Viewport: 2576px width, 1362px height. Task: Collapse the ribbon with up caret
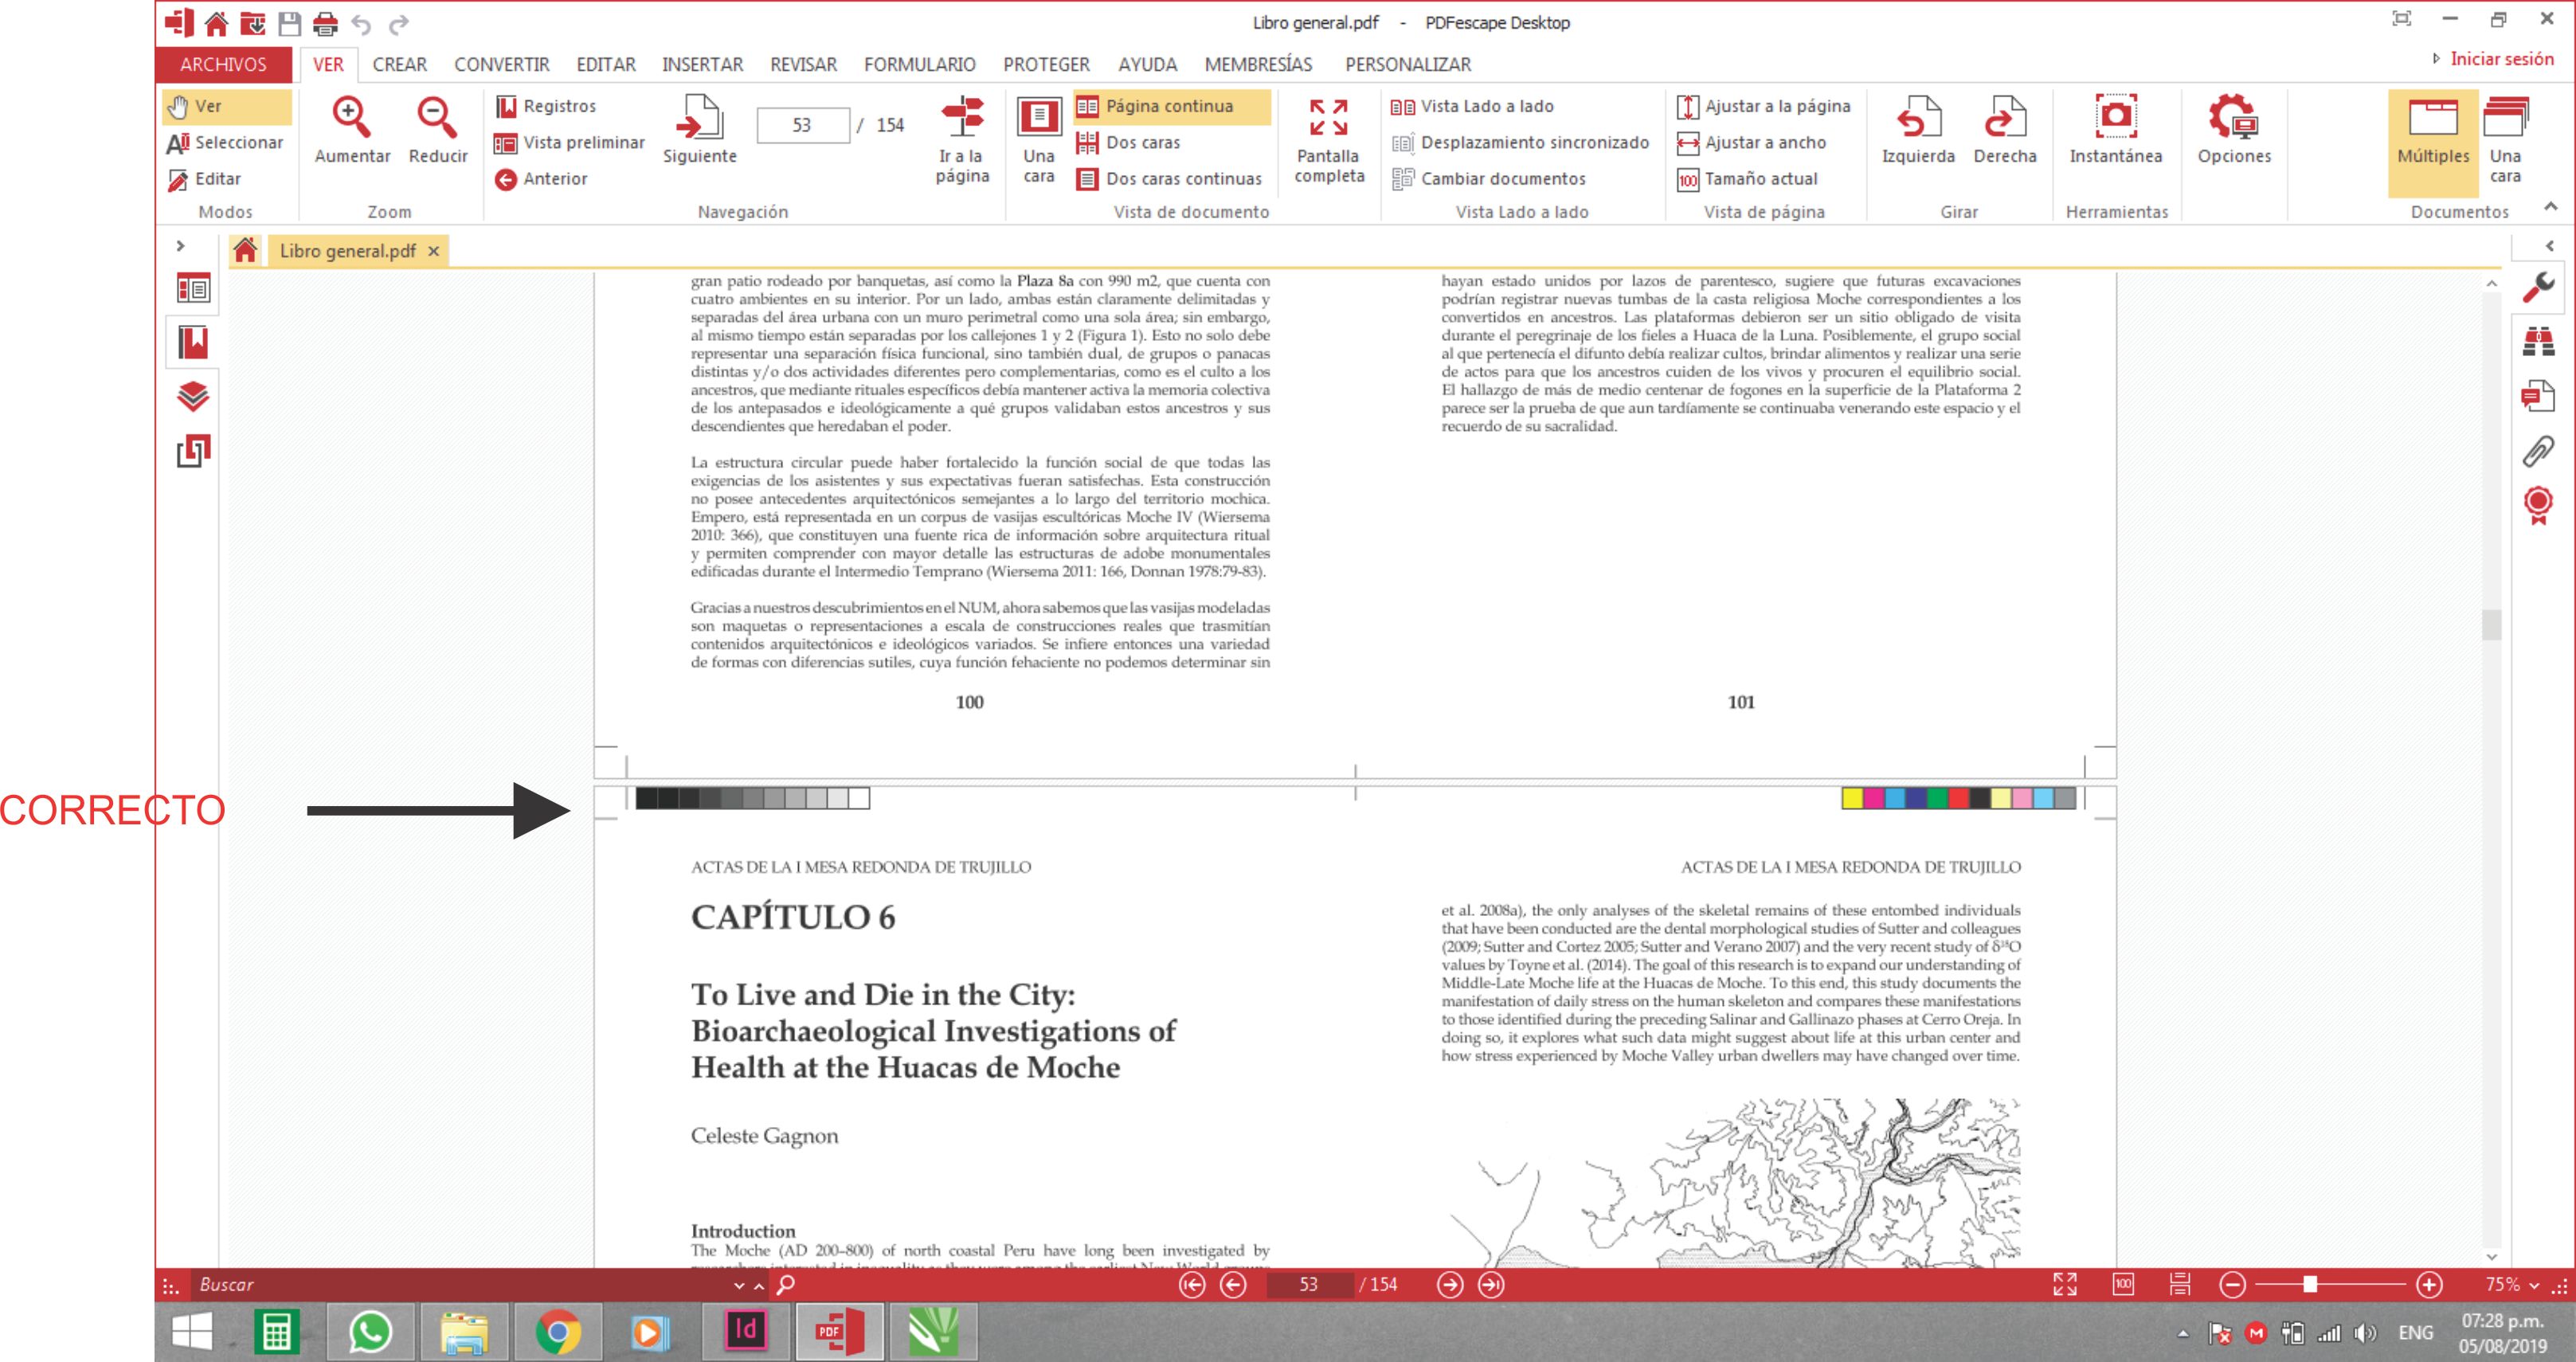[2550, 207]
